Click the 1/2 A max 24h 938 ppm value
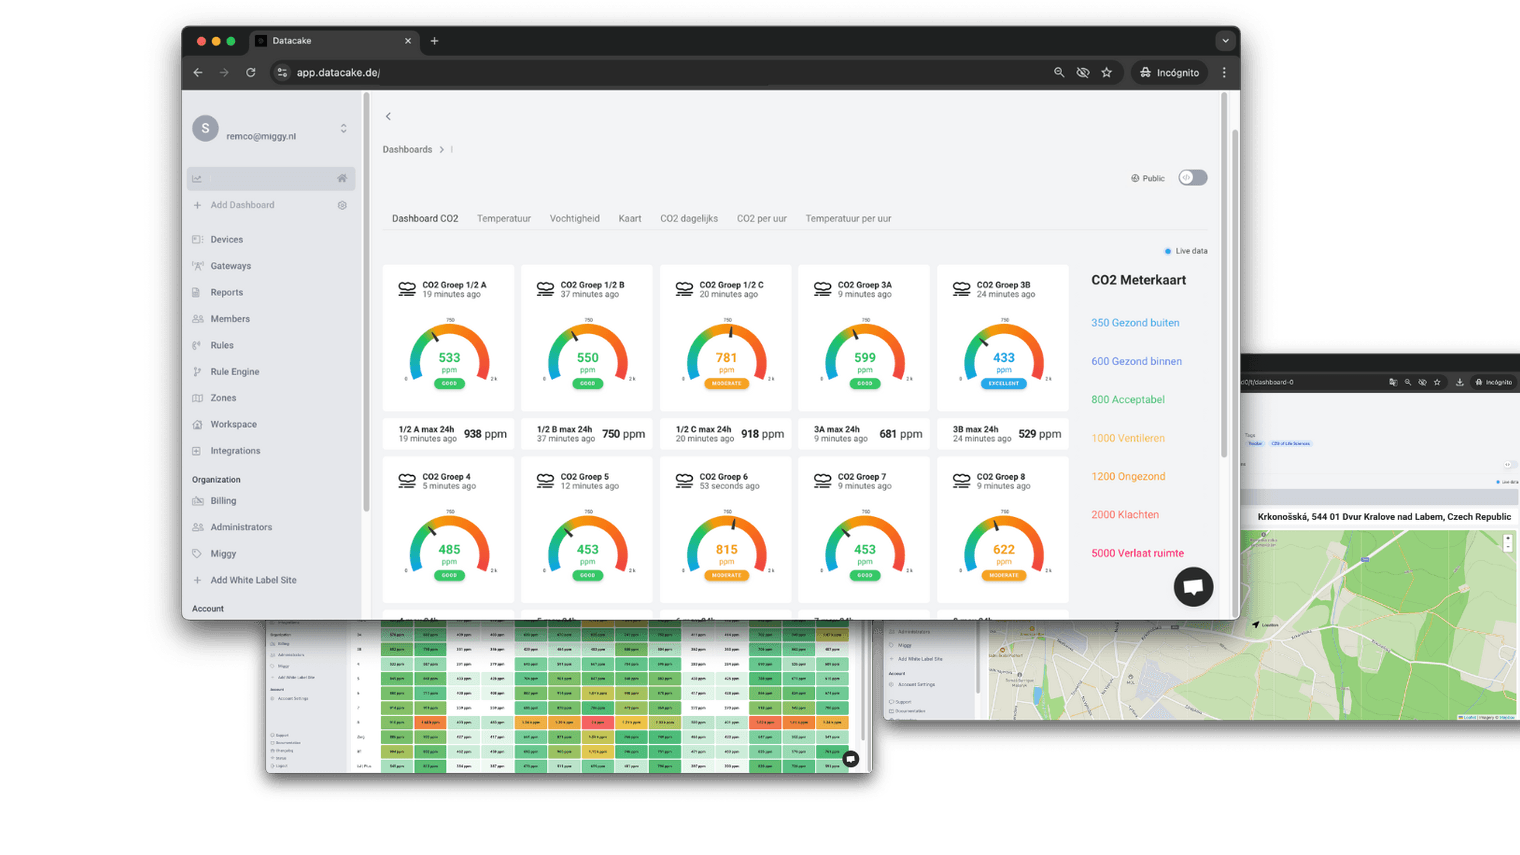1520x855 pixels. click(x=485, y=435)
